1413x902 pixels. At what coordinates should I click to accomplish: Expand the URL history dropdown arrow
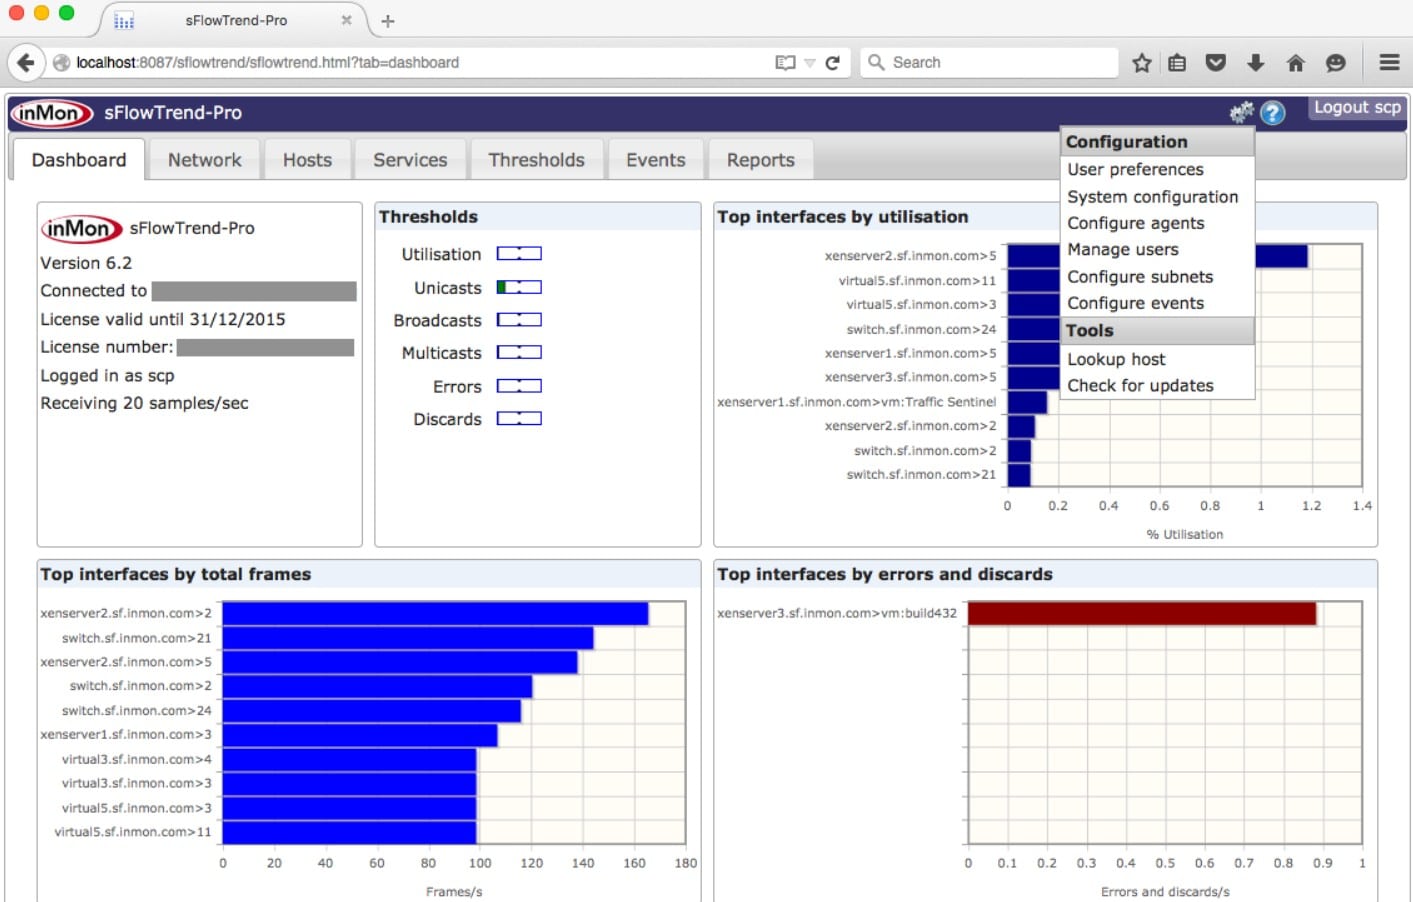pyautogui.click(x=810, y=63)
